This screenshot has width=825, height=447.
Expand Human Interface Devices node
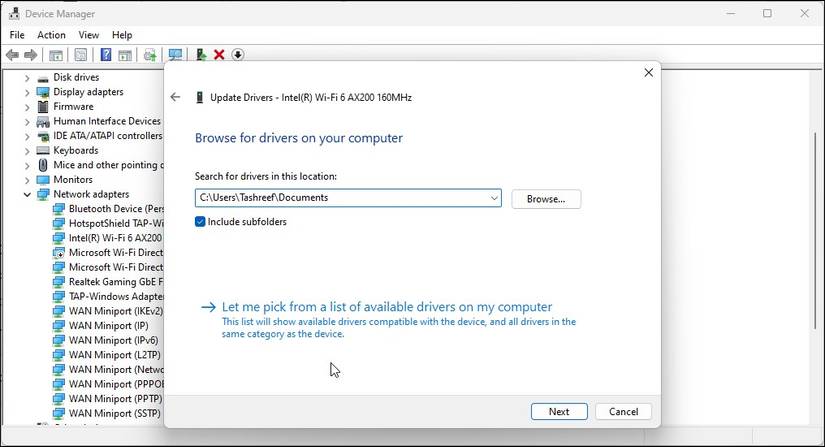pyautogui.click(x=27, y=121)
